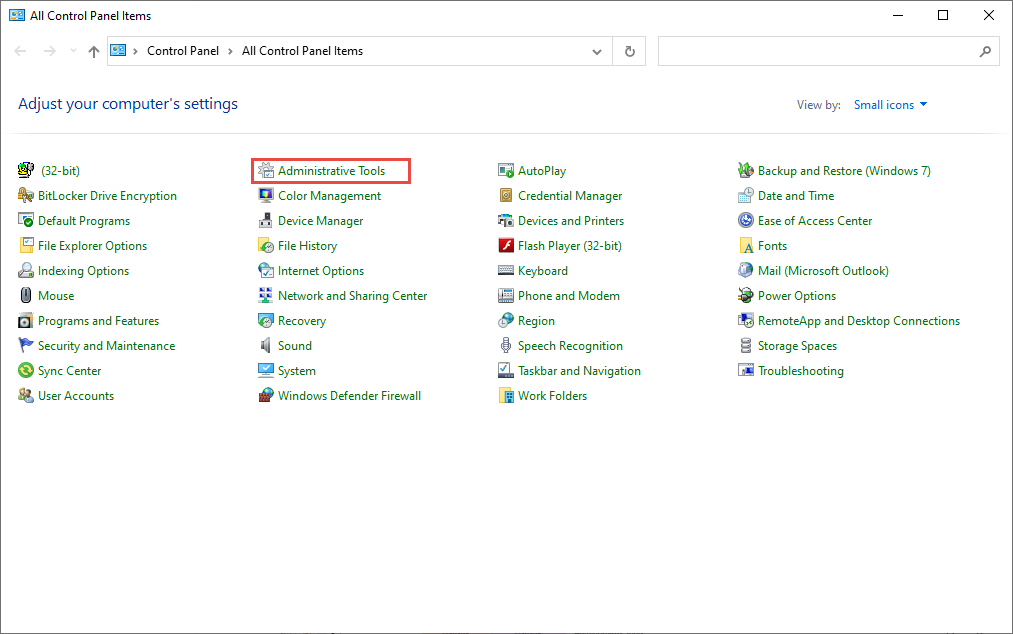The image size is (1013, 634).
Task: Expand the address bar history dropdown
Action: click(x=597, y=52)
